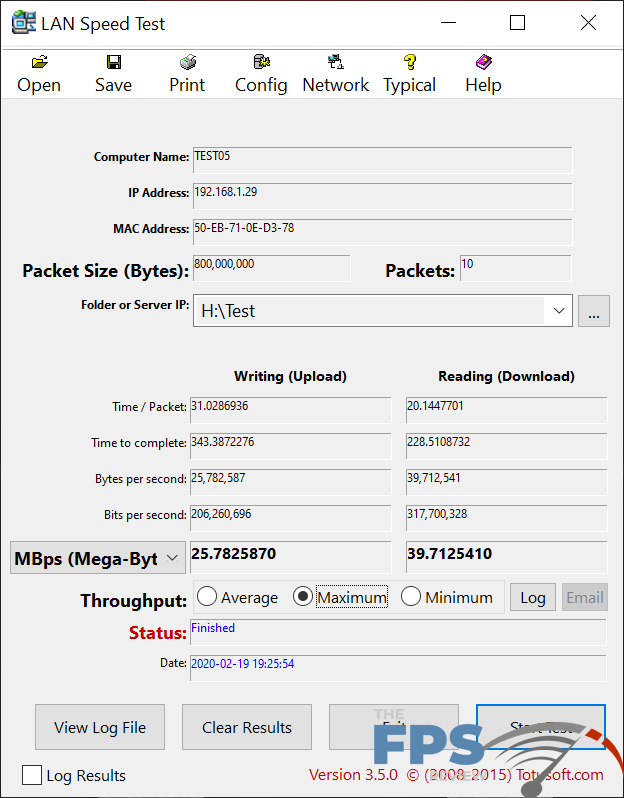Screen dimensions: 624x798
Task: Minimize the LAN Speed Test window
Action: coord(448,22)
